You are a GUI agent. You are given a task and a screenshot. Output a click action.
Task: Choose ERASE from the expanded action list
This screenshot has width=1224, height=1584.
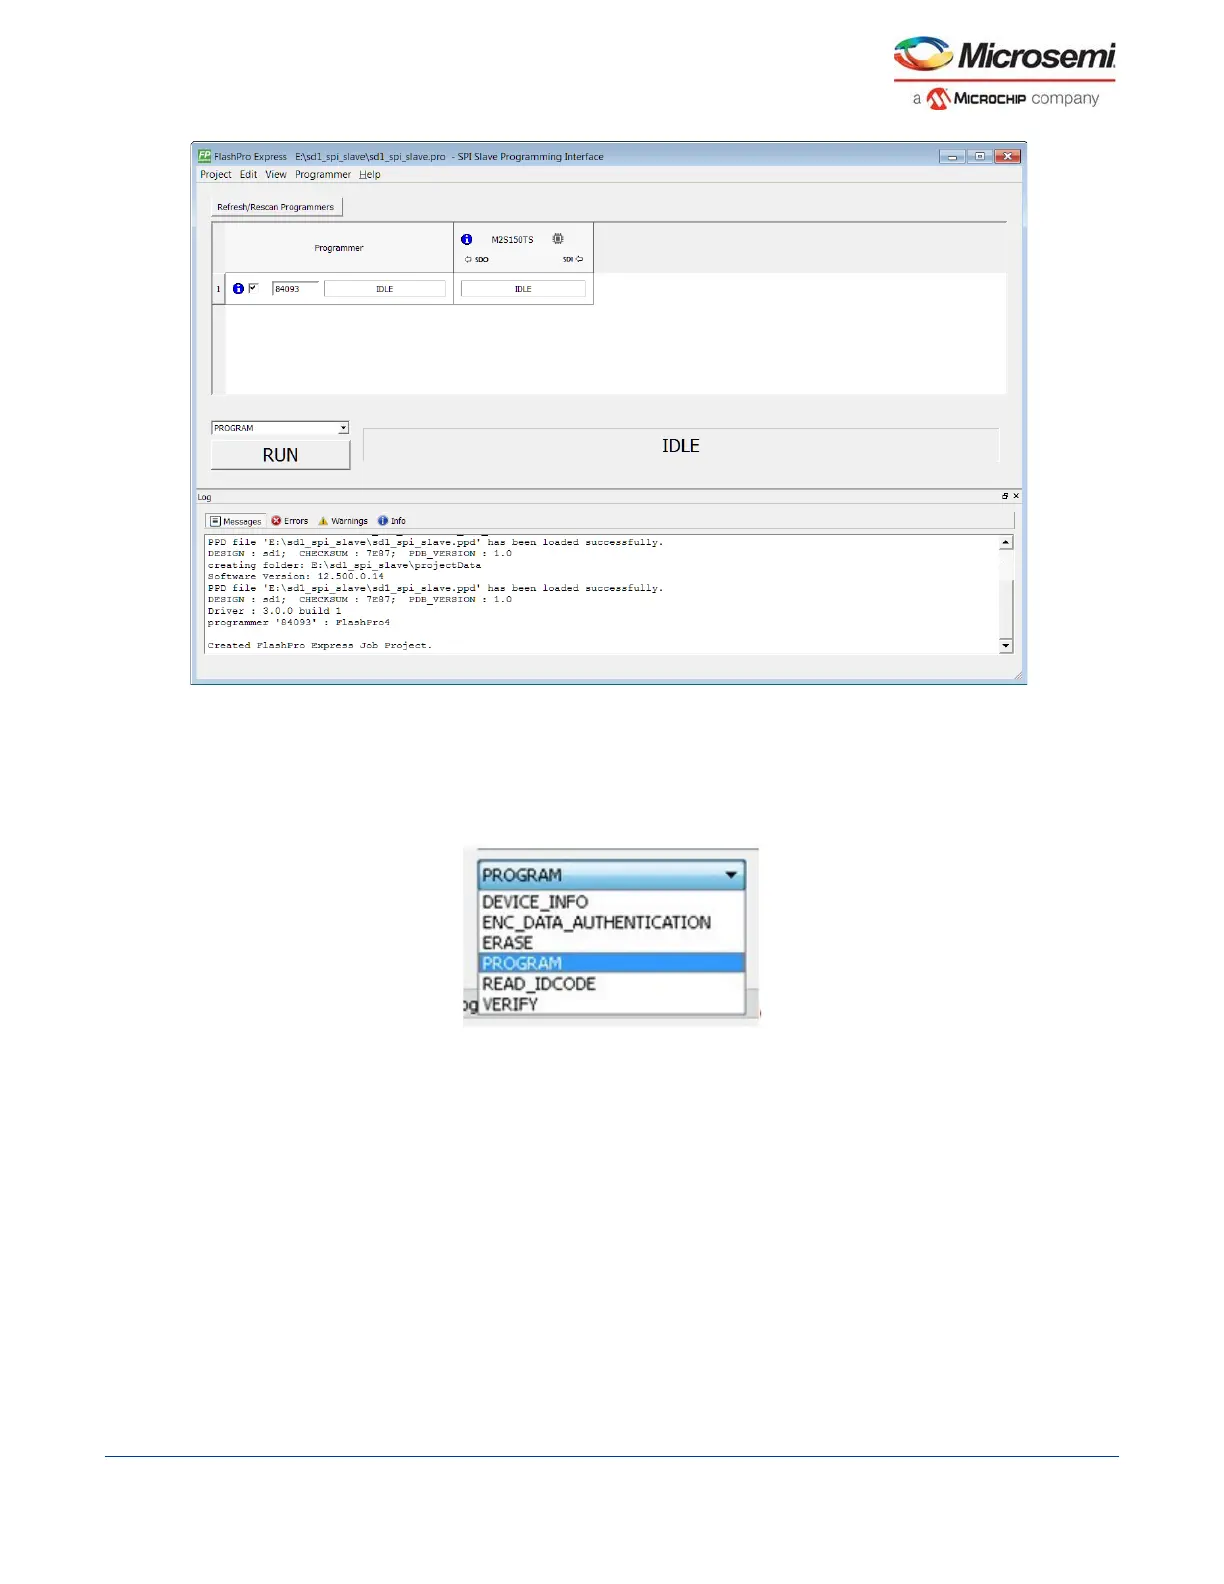(x=508, y=943)
